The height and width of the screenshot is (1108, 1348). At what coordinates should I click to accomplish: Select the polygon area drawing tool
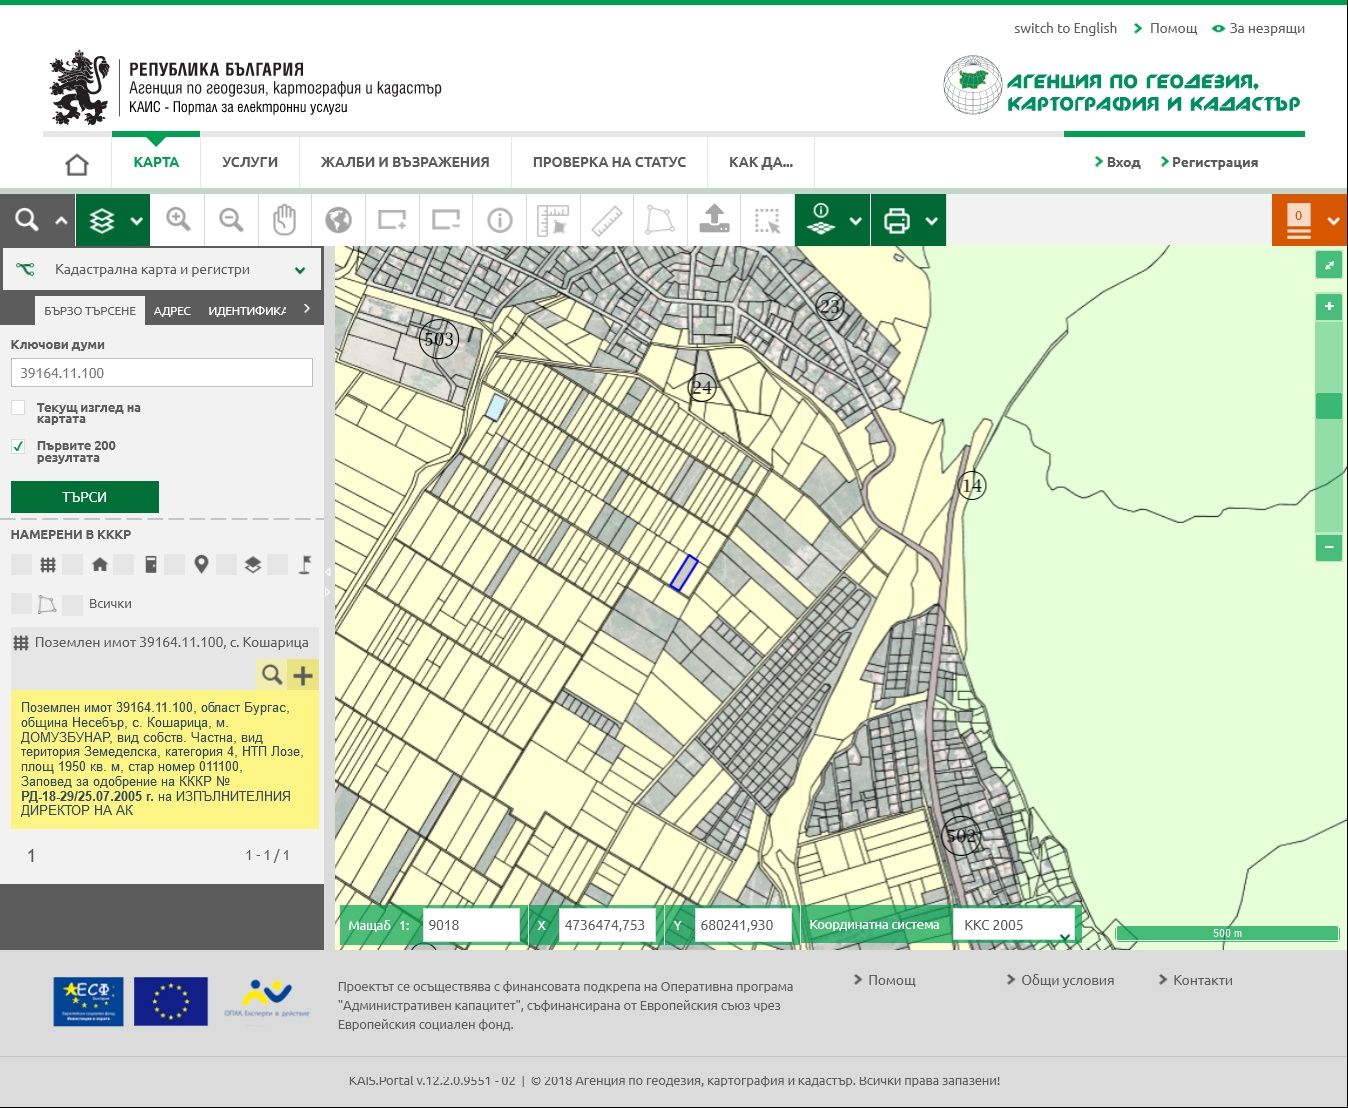tap(660, 220)
